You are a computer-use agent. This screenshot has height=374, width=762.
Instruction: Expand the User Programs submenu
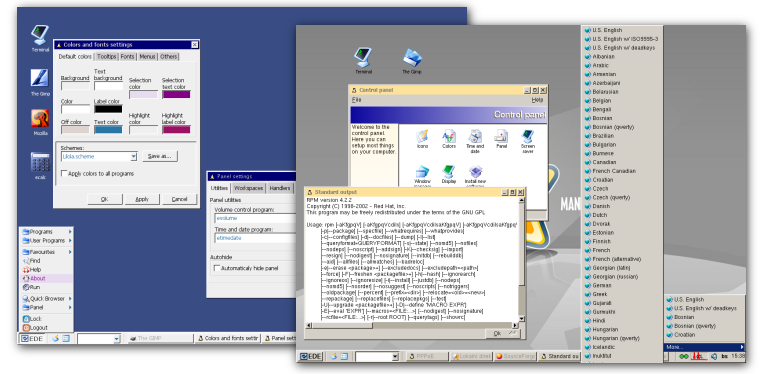(47, 240)
